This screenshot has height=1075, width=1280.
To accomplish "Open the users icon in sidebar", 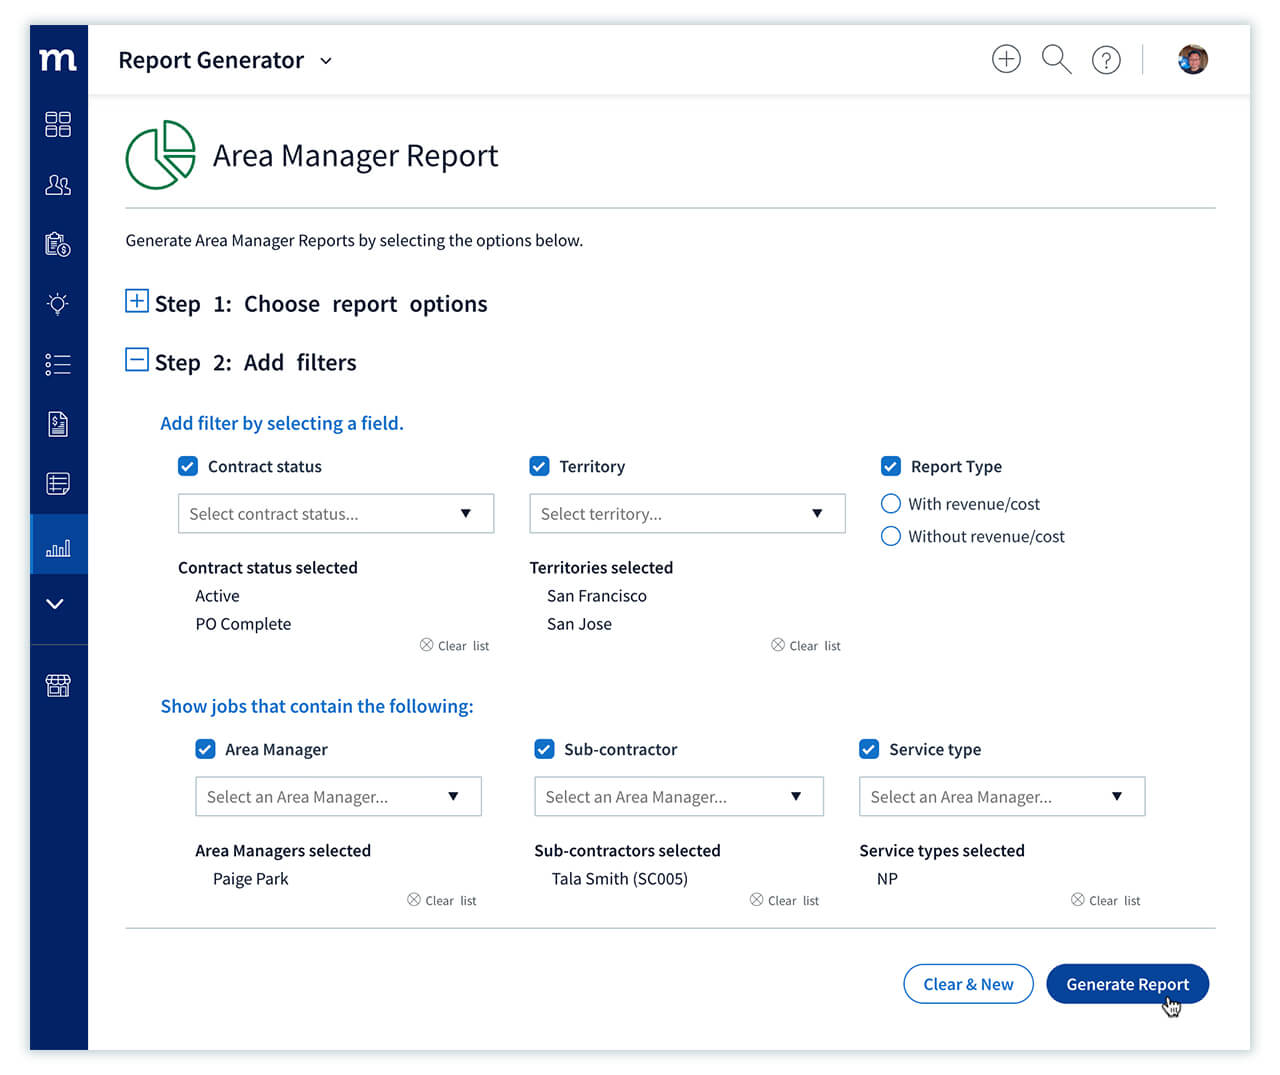I will (58, 185).
